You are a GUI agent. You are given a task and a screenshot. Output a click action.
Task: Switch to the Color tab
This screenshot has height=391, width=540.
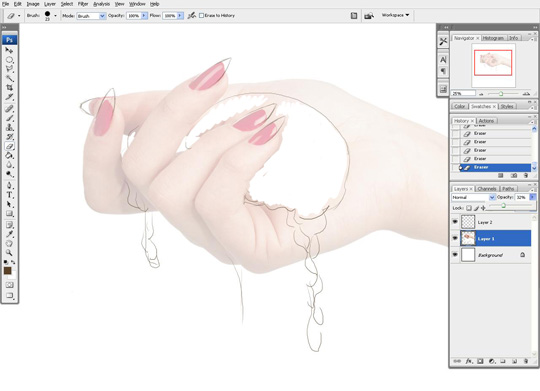click(460, 106)
